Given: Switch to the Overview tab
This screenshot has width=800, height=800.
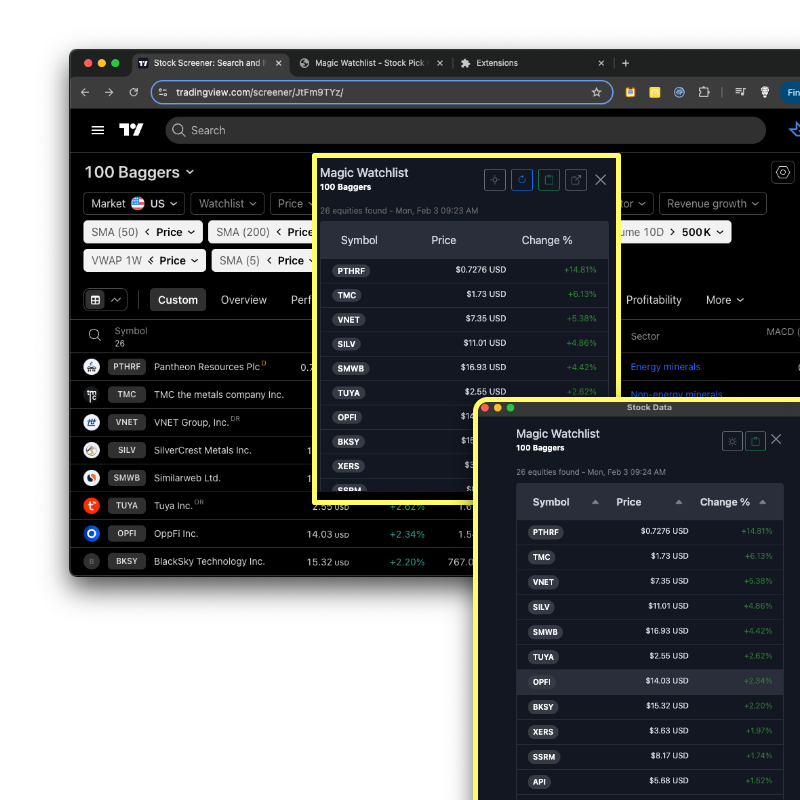Looking at the screenshot, I should pyautogui.click(x=243, y=299).
